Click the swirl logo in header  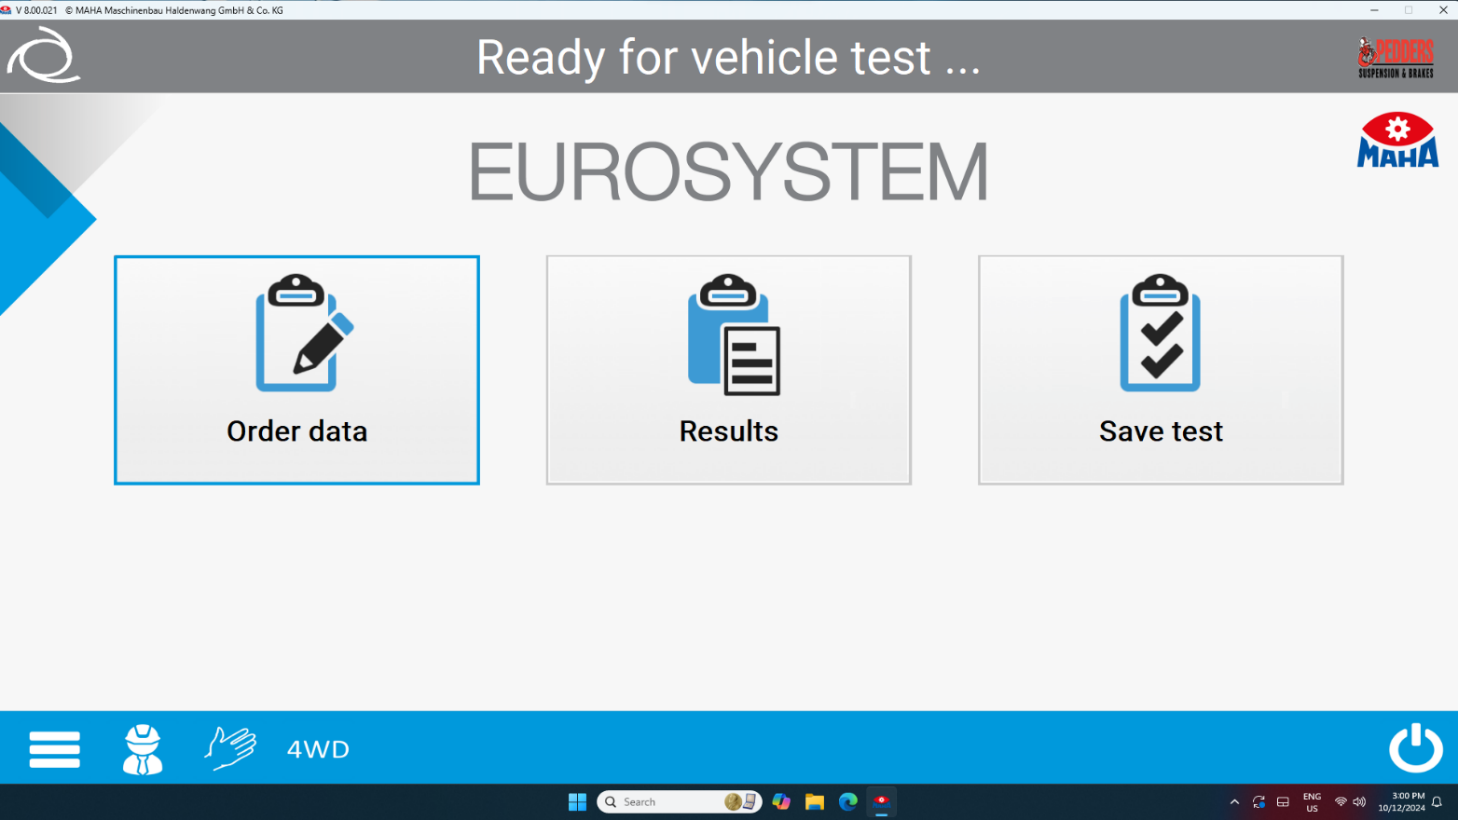pyautogui.click(x=44, y=56)
